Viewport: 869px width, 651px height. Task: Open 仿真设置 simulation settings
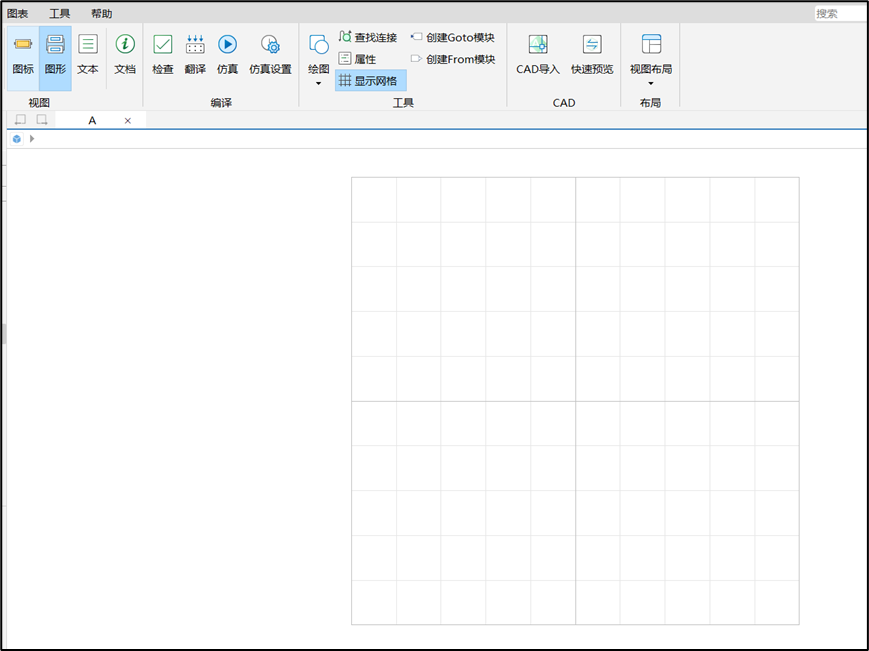pos(270,54)
